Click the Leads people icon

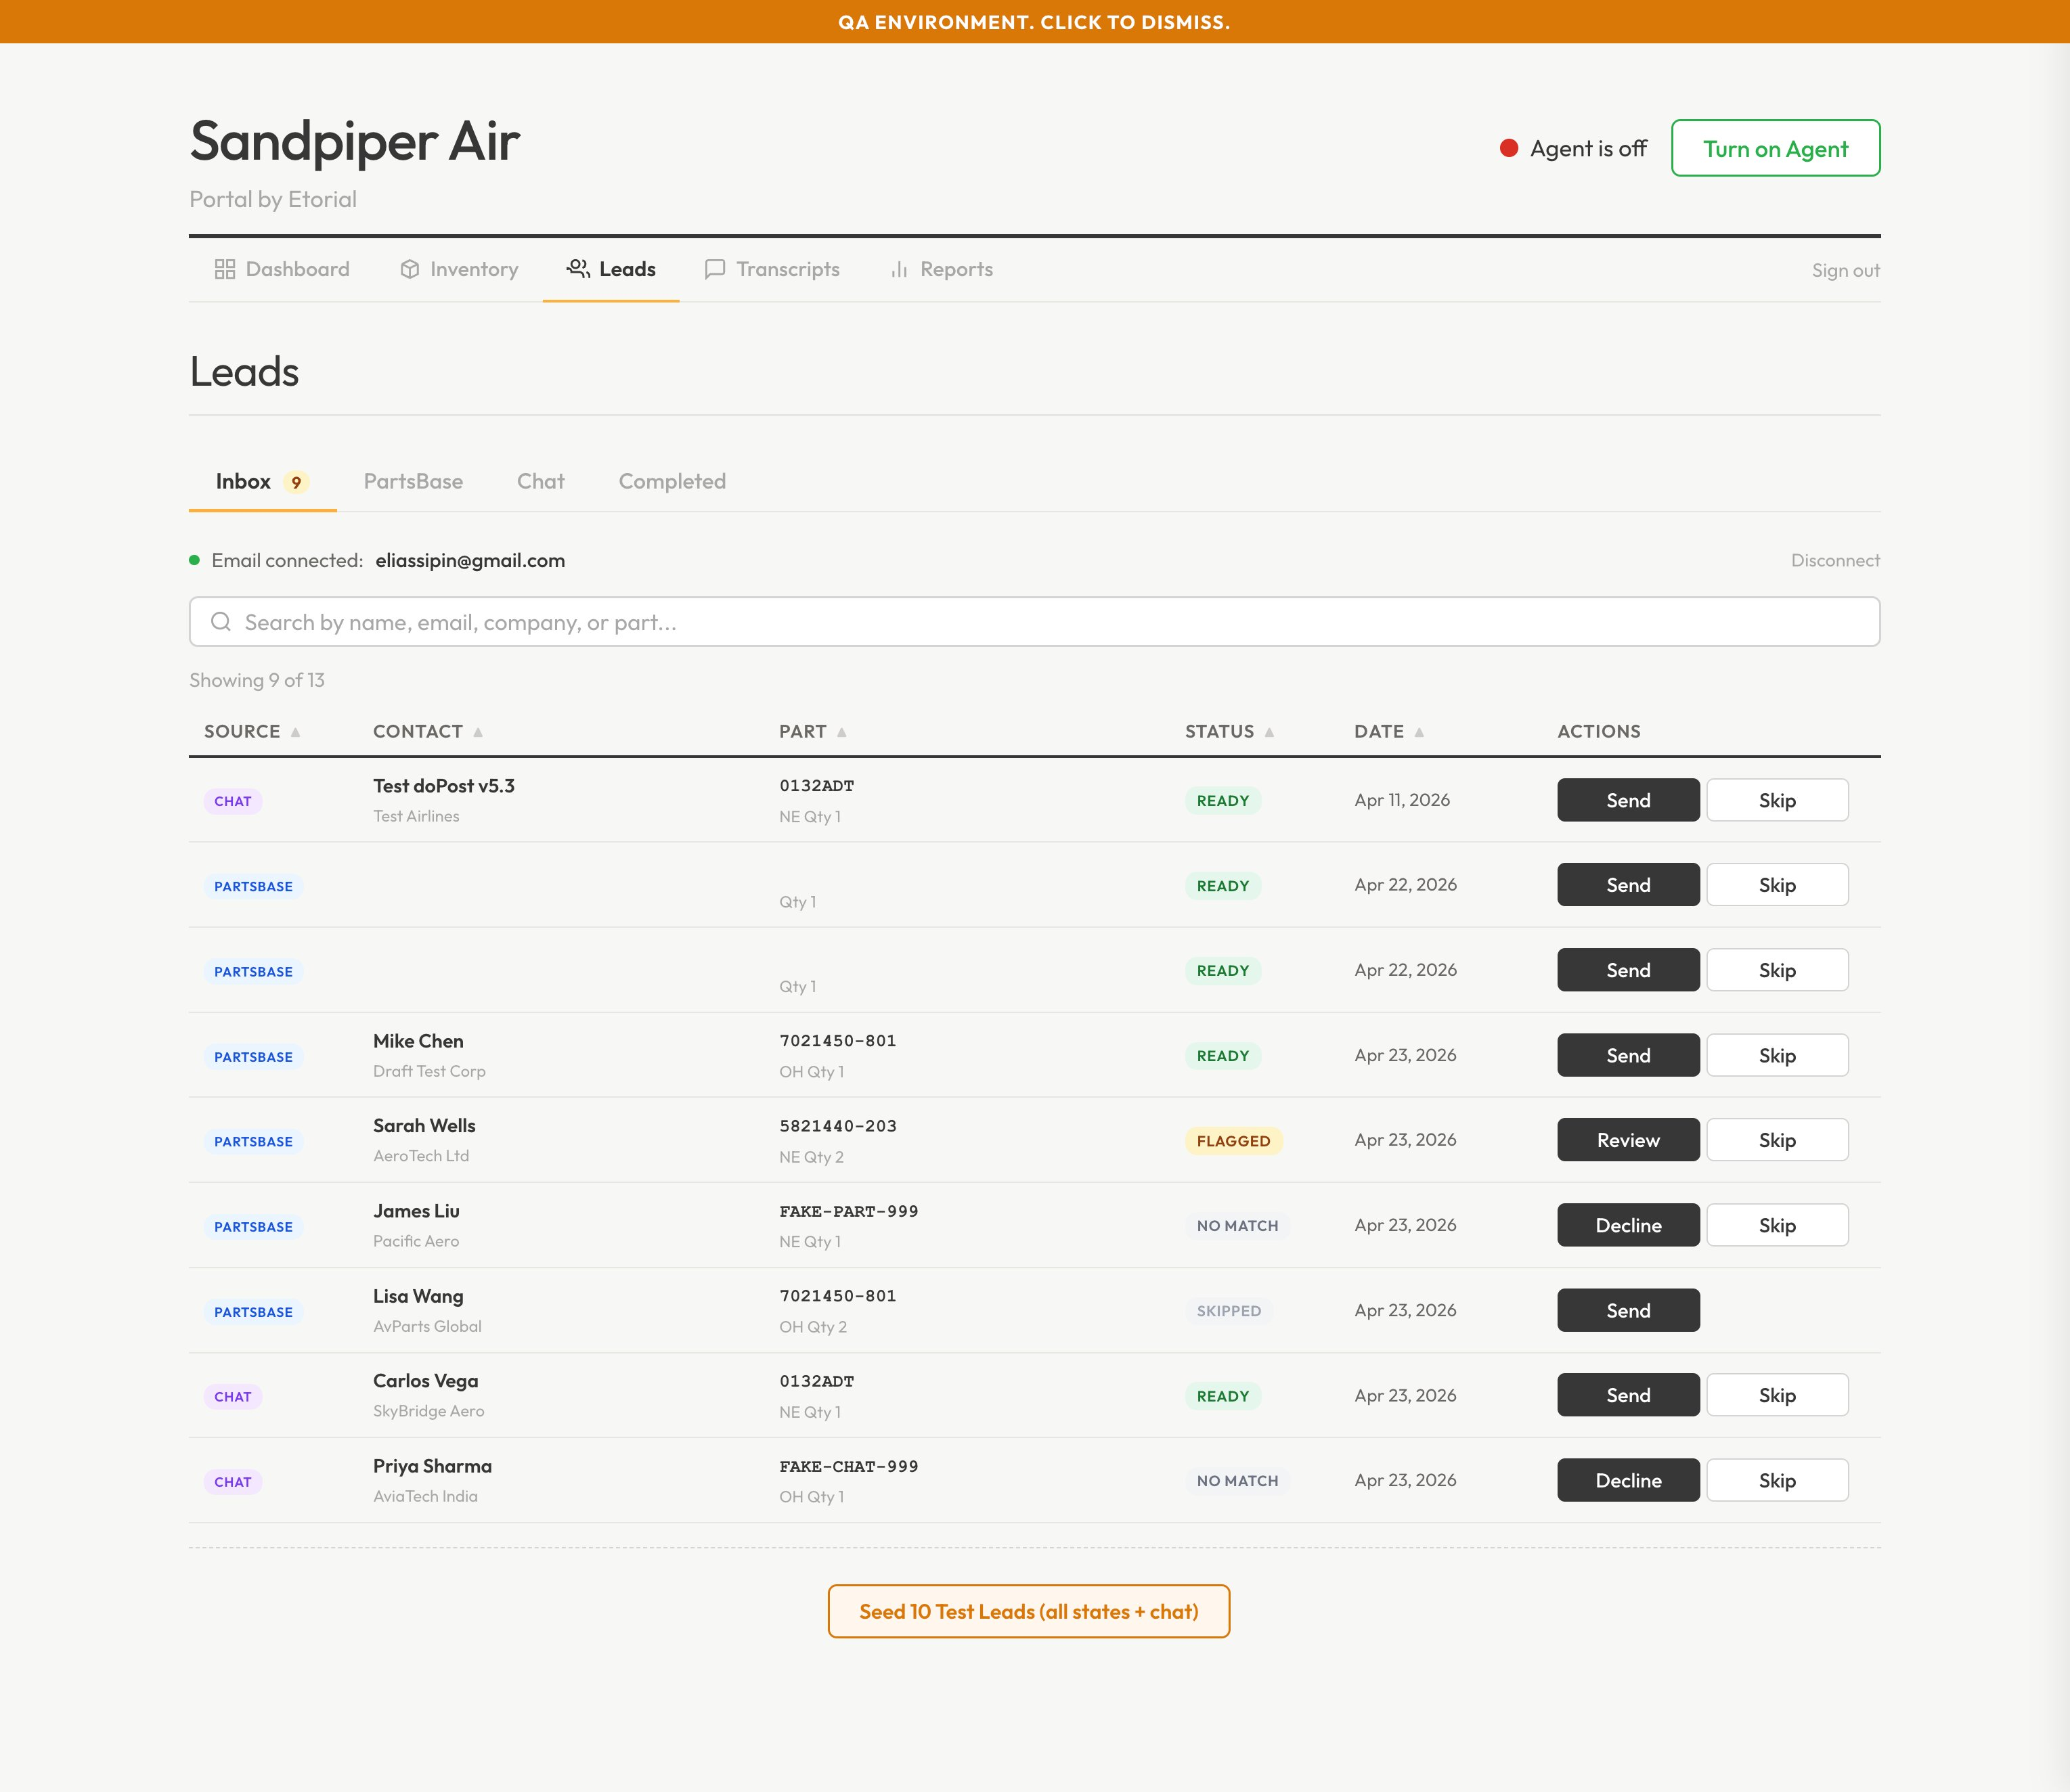click(x=578, y=269)
